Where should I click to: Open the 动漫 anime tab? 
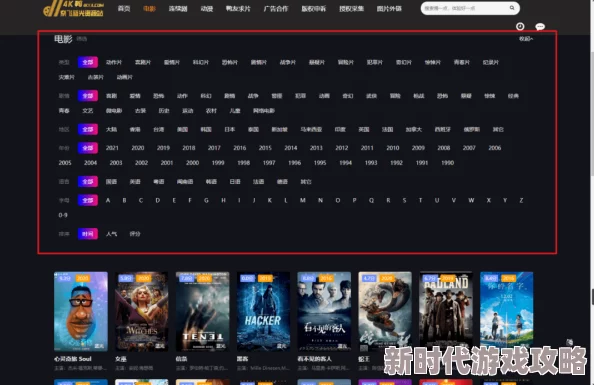(x=206, y=8)
